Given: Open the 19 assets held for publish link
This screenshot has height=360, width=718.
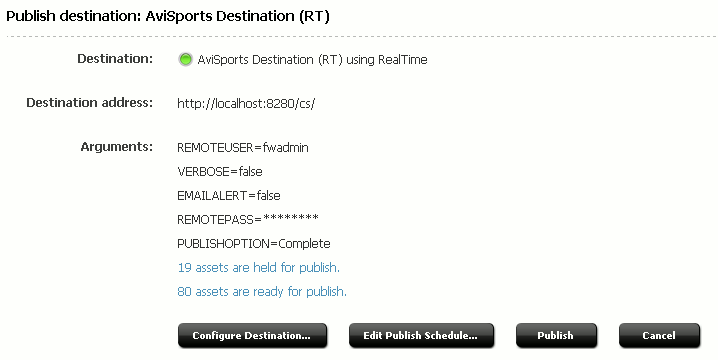Looking at the screenshot, I should 259,267.
